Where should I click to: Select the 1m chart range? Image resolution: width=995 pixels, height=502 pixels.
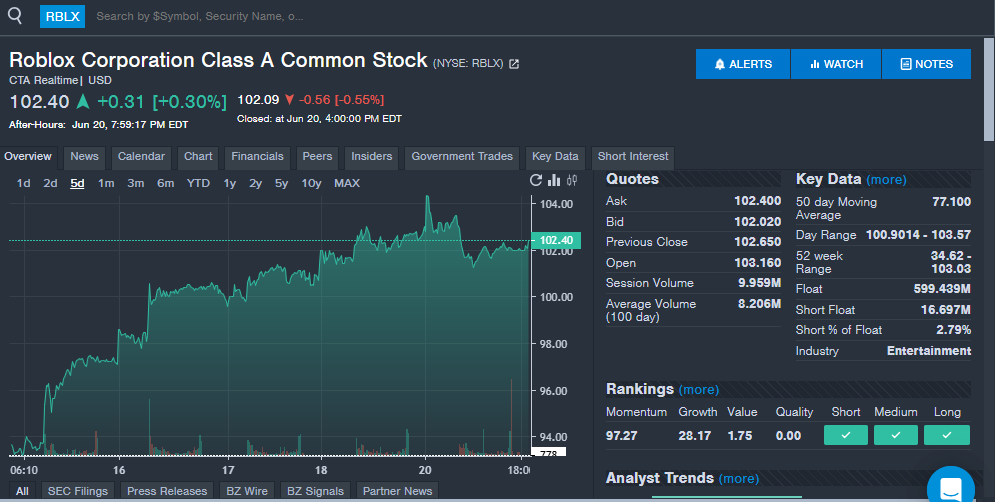pos(106,183)
